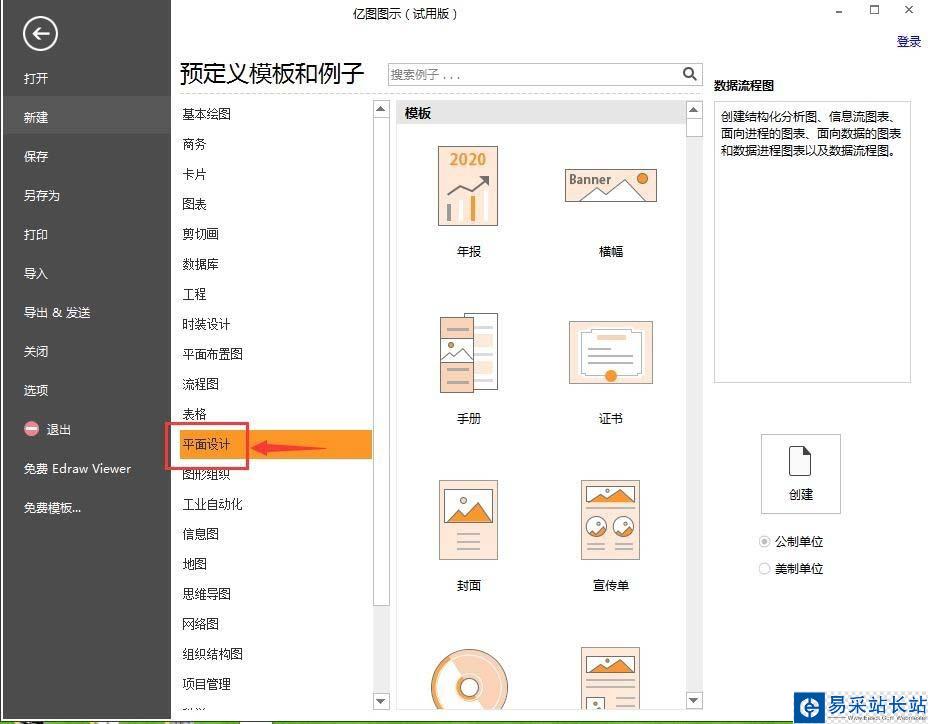Select the 信息图 category
The width and height of the screenshot is (928, 724).
[200, 534]
